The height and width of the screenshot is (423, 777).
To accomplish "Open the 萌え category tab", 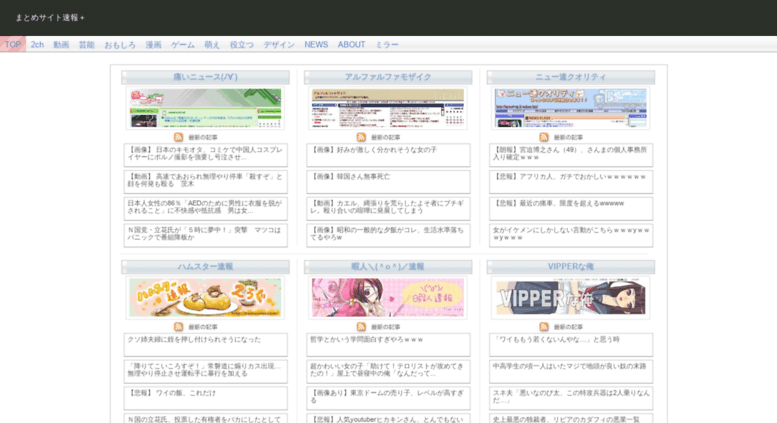I will pos(212,45).
